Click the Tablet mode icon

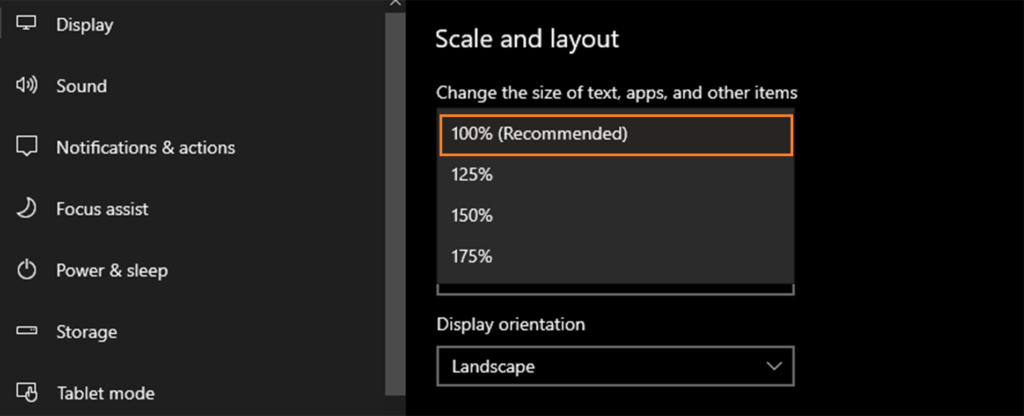pos(27,392)
